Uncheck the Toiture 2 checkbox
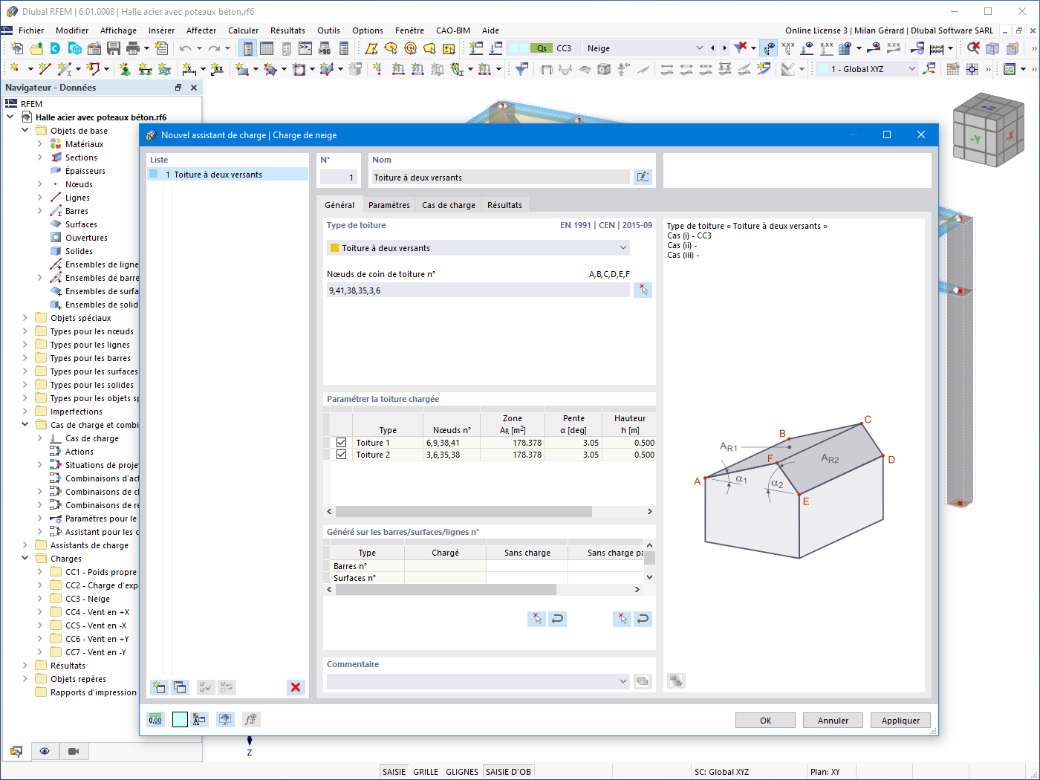 click(341, 454)
